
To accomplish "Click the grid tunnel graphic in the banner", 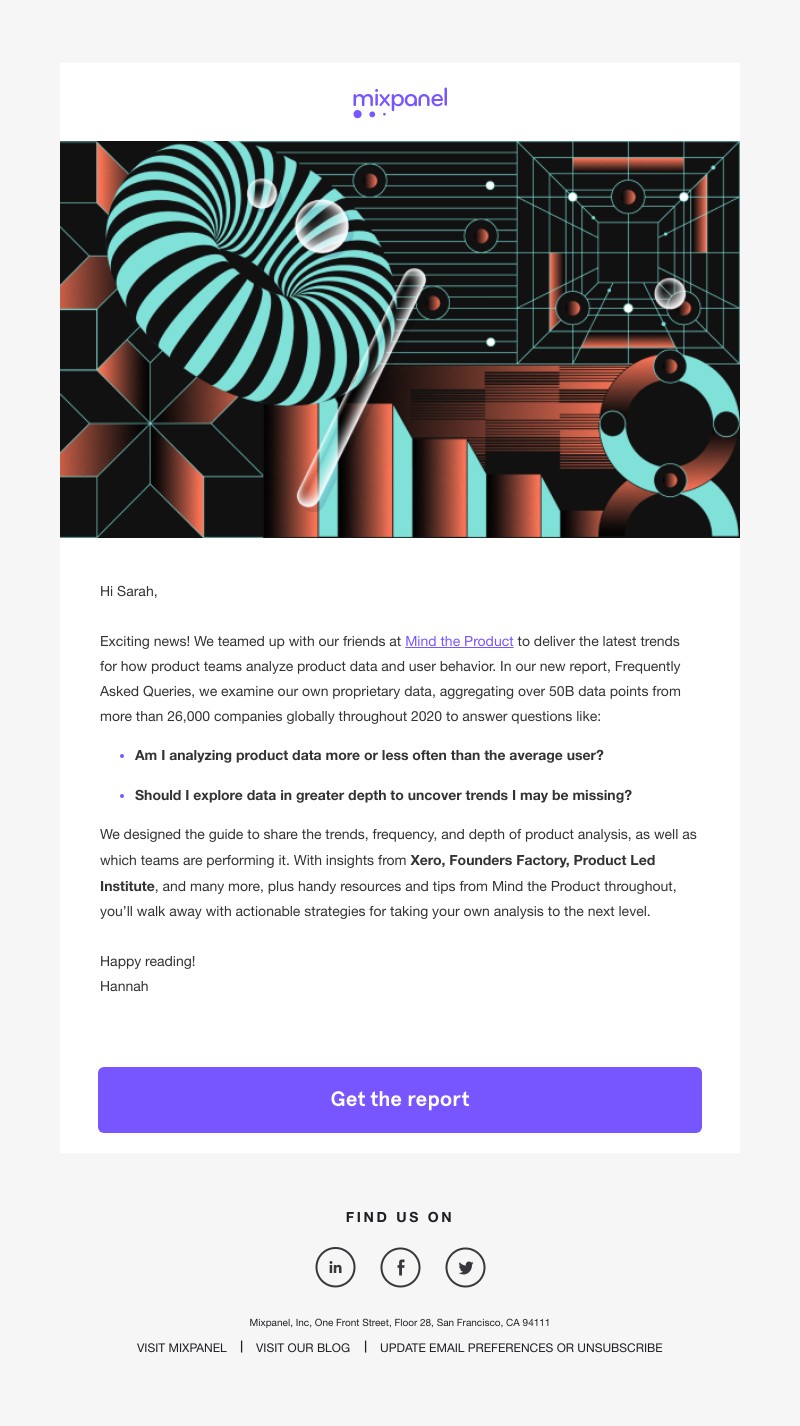I will tap(628, 250).
